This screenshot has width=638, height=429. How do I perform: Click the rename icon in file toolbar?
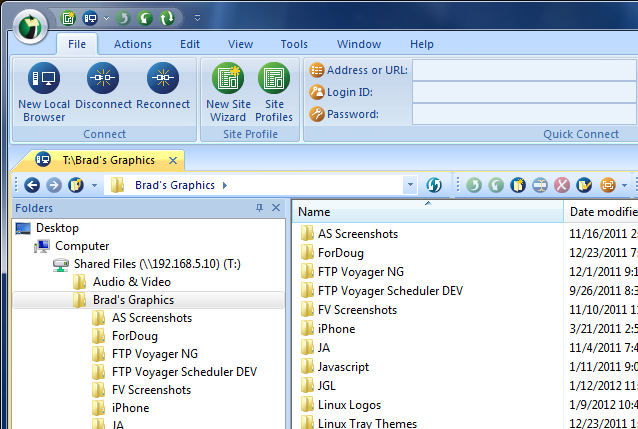click(x=540, y=185)
